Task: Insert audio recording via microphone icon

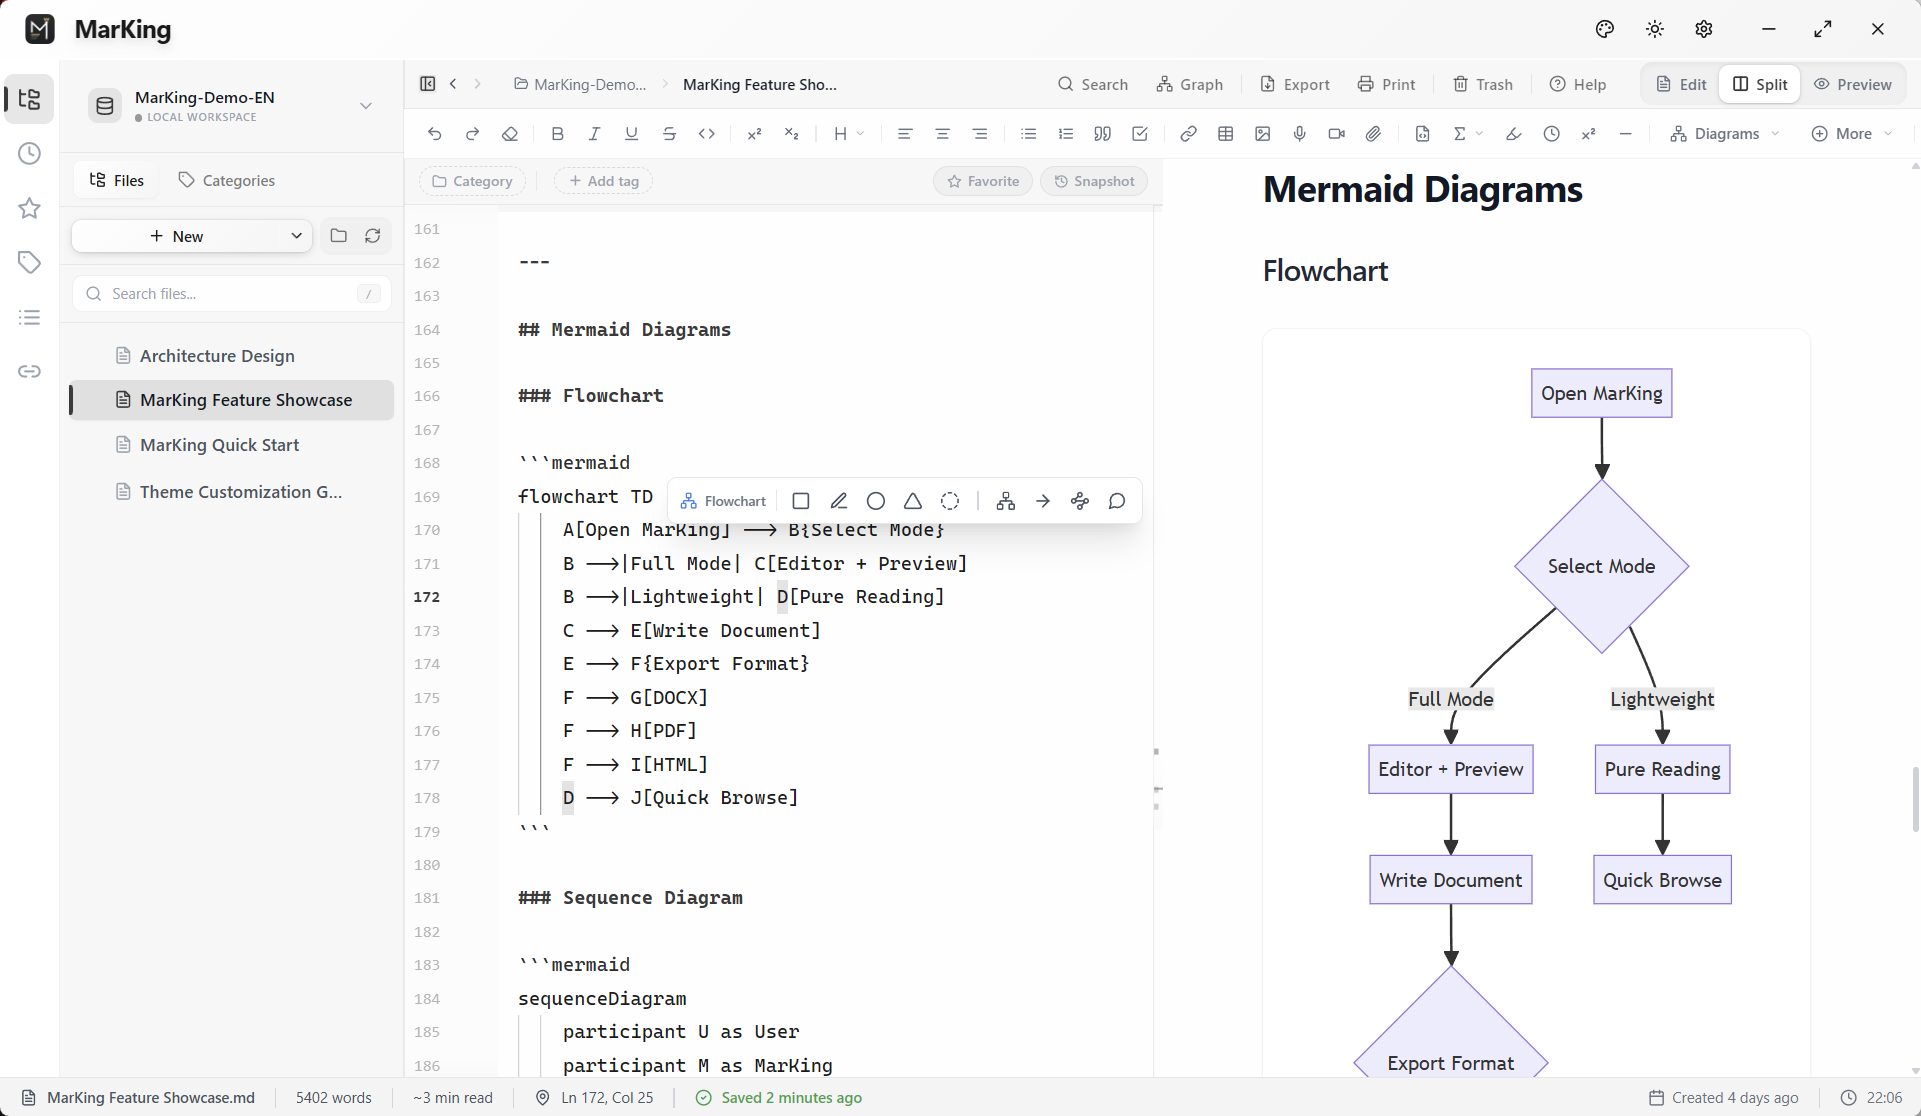Action: tap(1299, 134)
